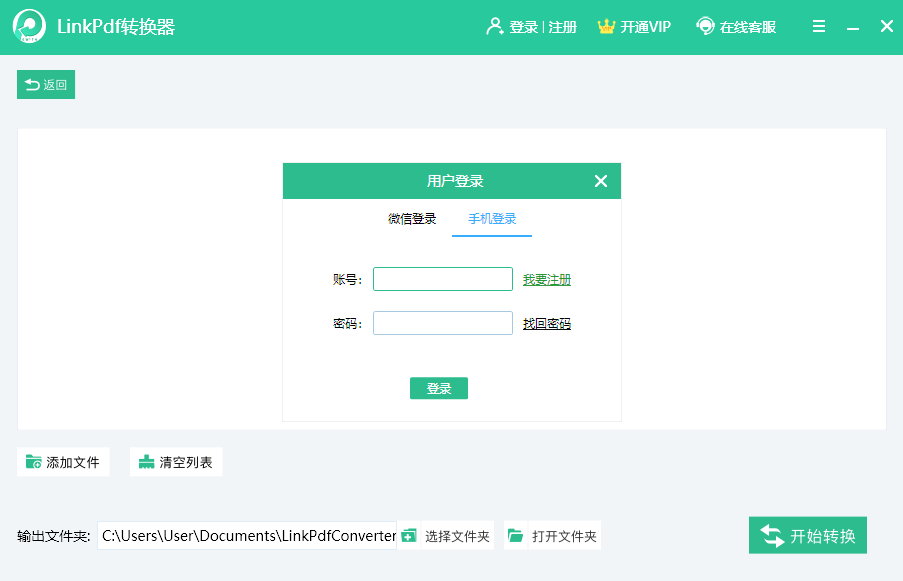The width and height of the screenshot is (903, 581).
Task: Close the 用户登录 dialog
Action: point(601,181)
